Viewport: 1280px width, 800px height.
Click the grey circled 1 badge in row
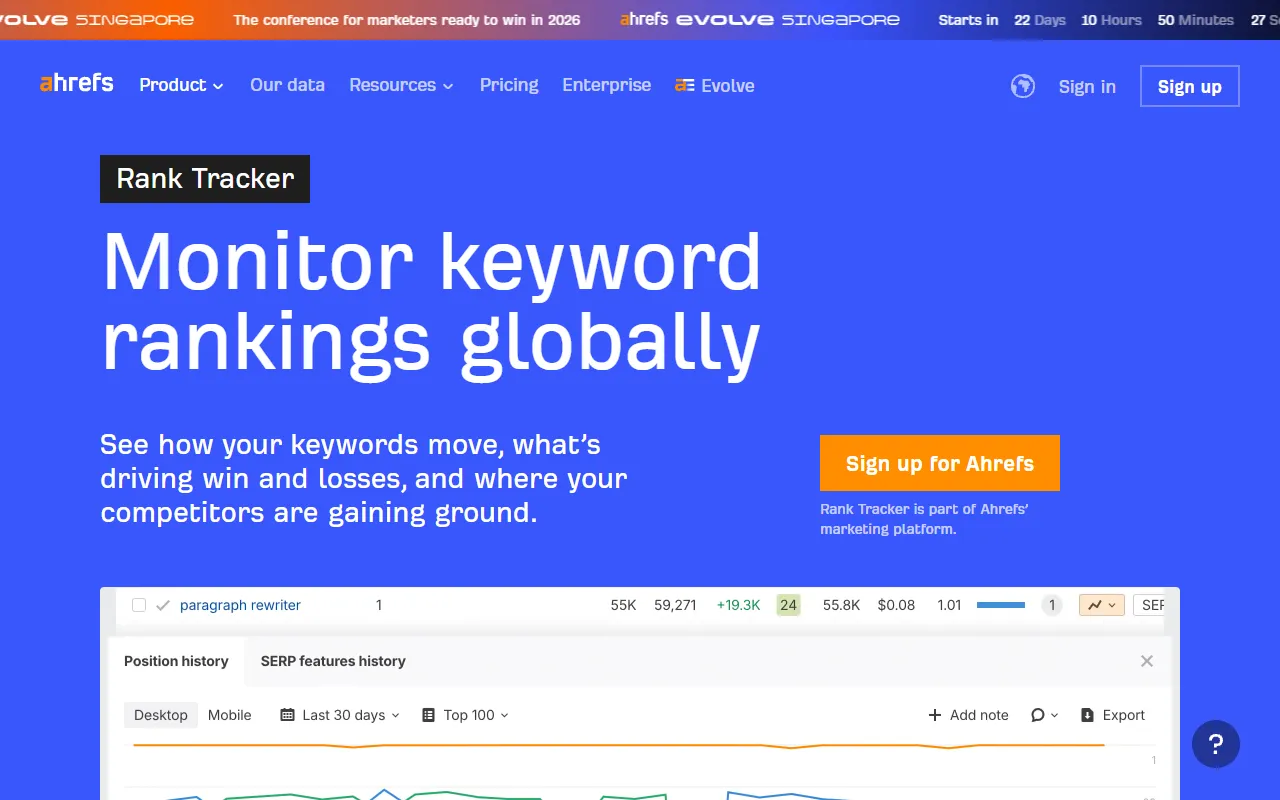coord(1051,605)
